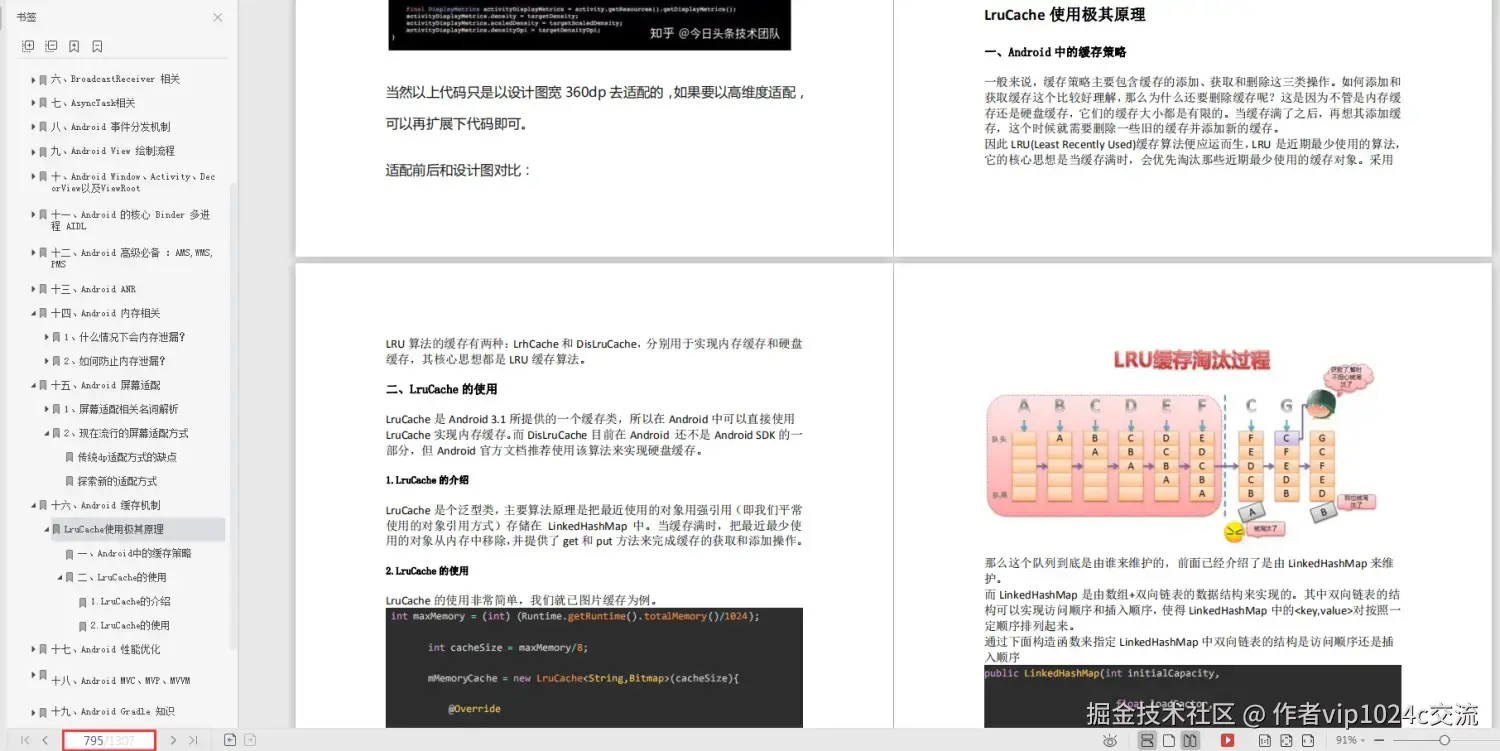Image resolution: width=1500 pixels, height=751 pixels.
Task: Go to next page with arrow button
Action: coord(172,740)
